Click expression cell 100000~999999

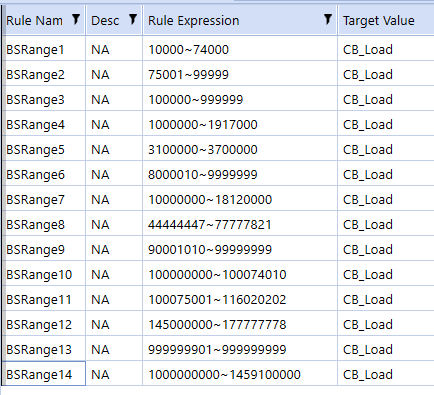coord(240,99)
